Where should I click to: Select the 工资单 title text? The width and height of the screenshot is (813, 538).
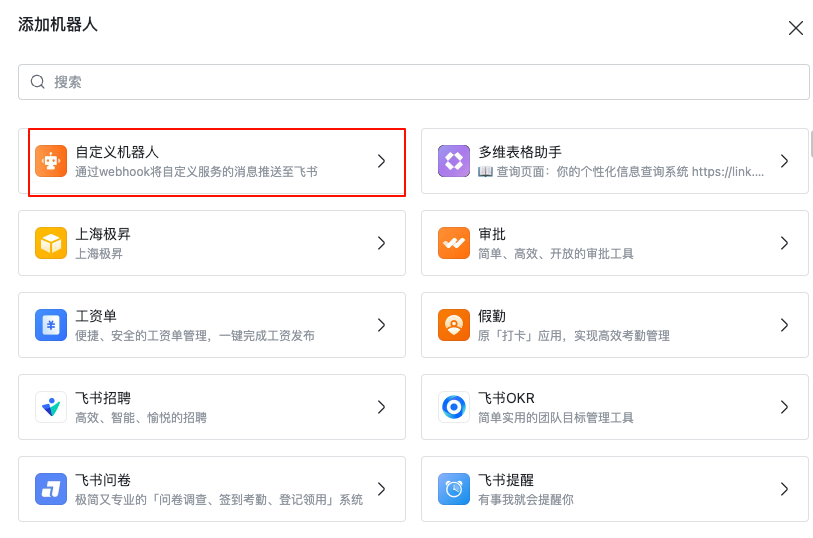96,316
